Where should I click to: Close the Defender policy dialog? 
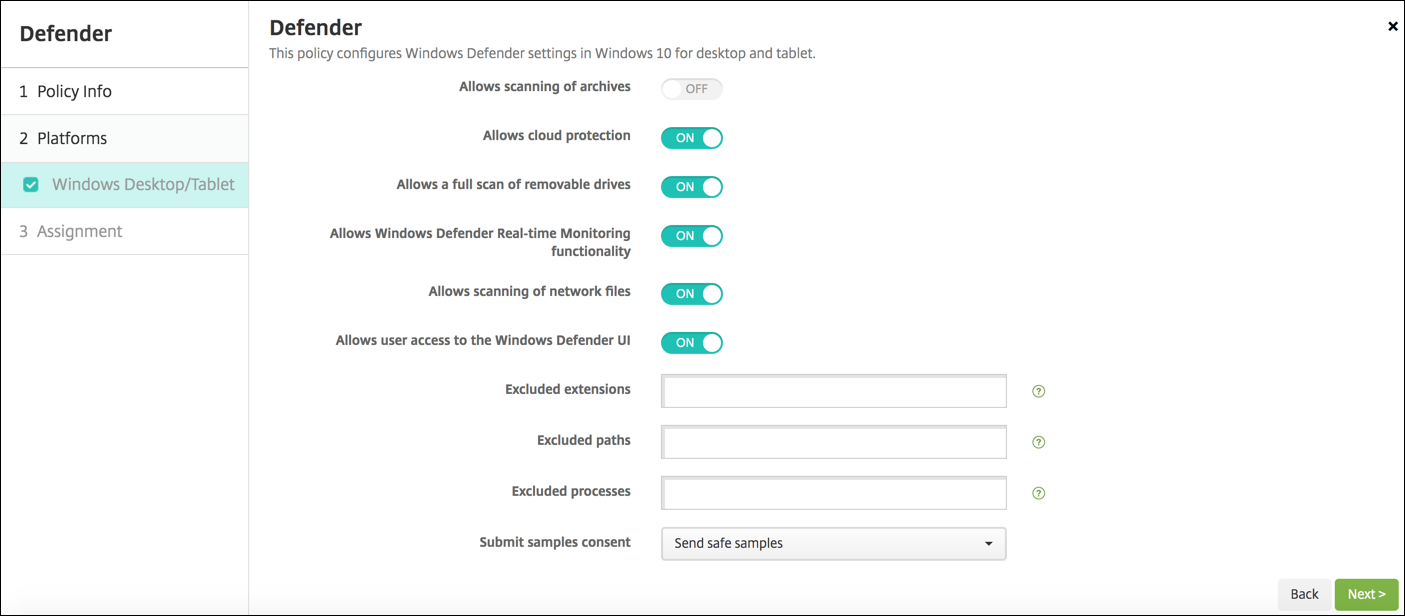[x=1392, y=27]
